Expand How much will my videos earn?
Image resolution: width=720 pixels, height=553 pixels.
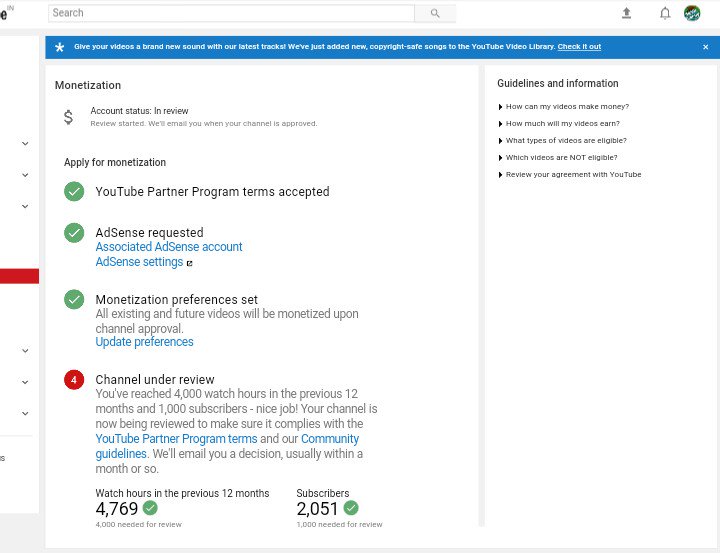559,124
